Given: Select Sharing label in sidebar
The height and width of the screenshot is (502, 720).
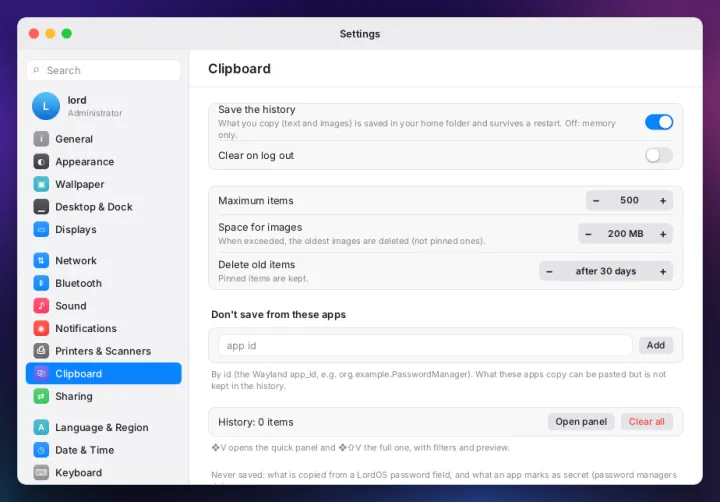Looking at the screenshot, I should pyautogui.click(x=74, y=396).
